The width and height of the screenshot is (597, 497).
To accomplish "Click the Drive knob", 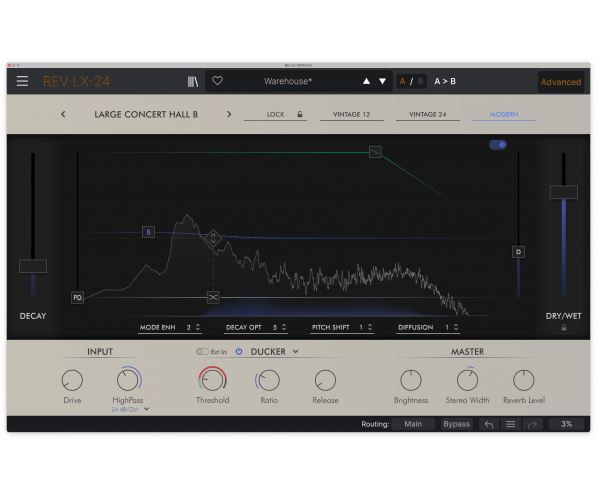I will 72,380.
